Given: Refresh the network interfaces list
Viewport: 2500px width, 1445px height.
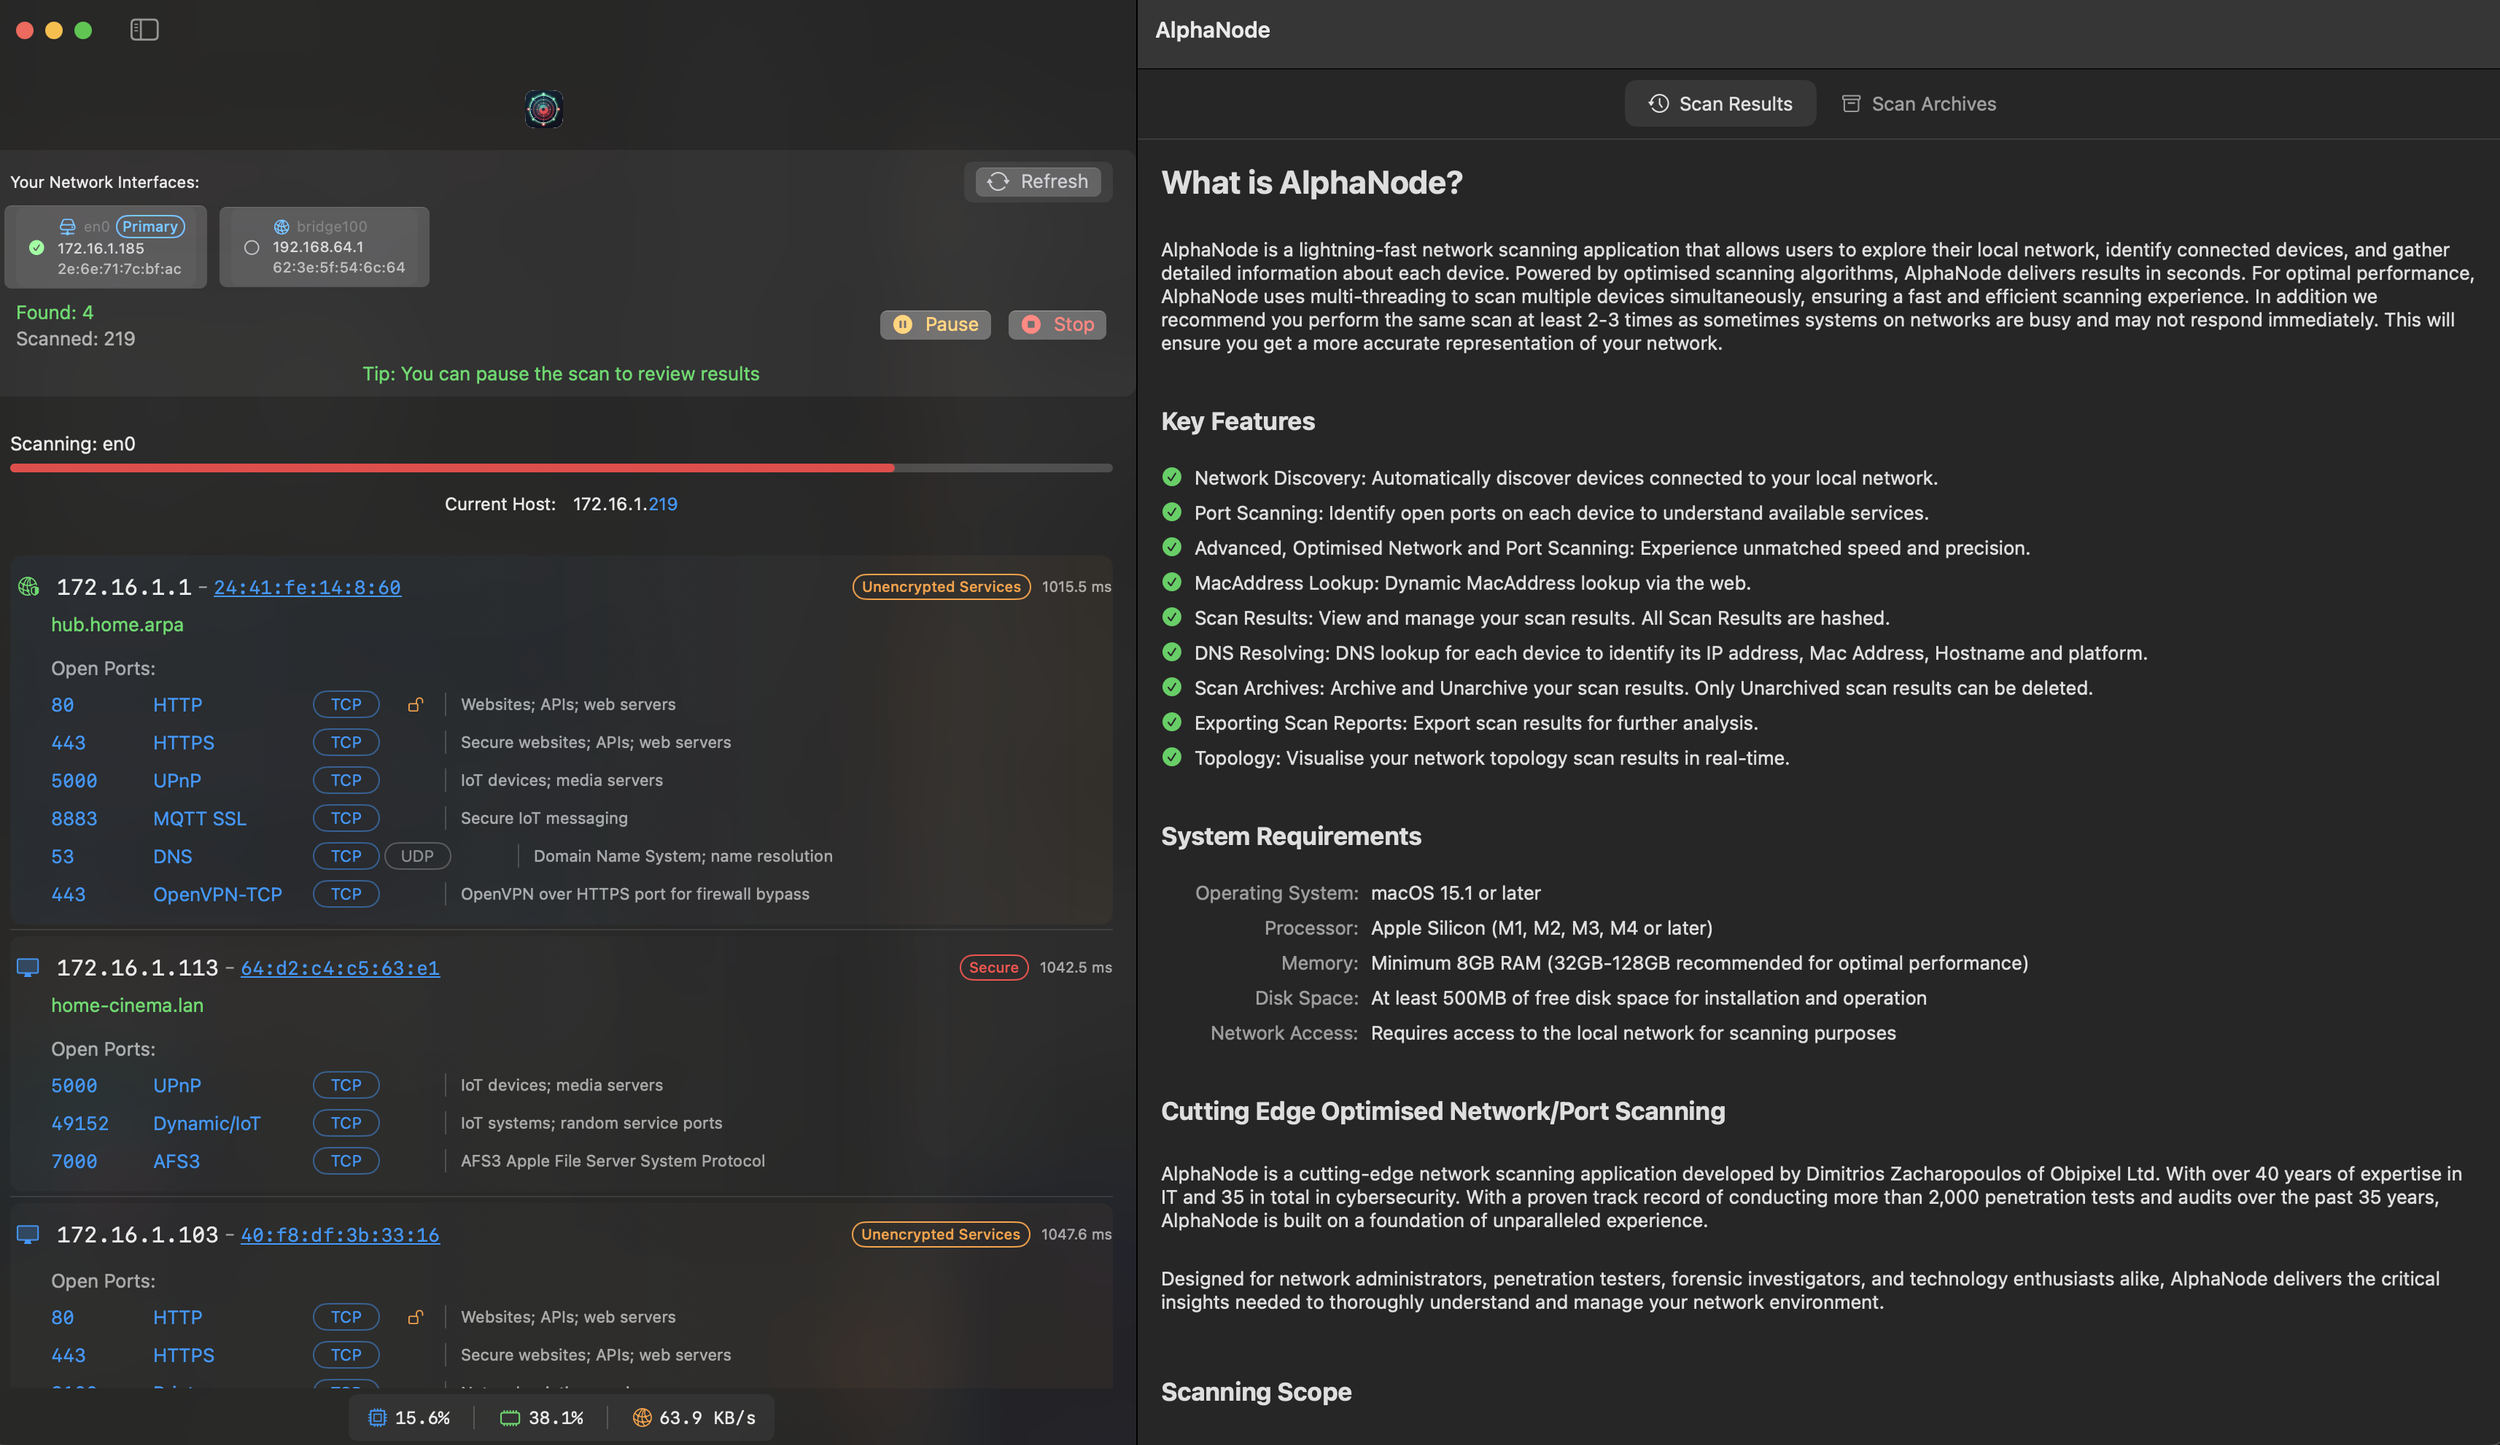Looking at the screenshot, I should point(1038,182).
